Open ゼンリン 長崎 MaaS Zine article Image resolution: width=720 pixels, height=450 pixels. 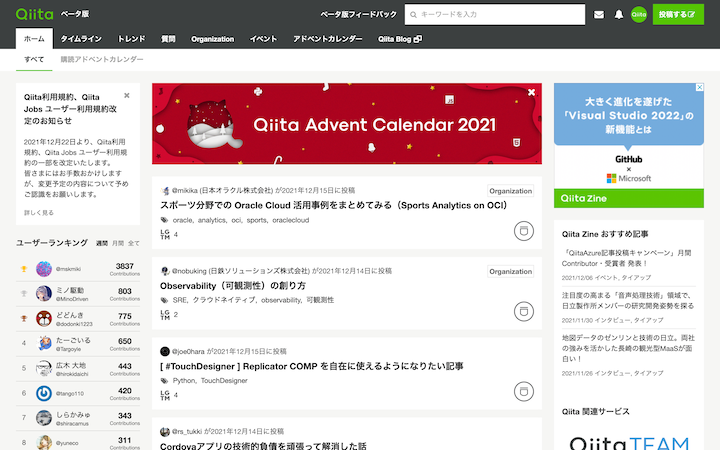(628, 348)
